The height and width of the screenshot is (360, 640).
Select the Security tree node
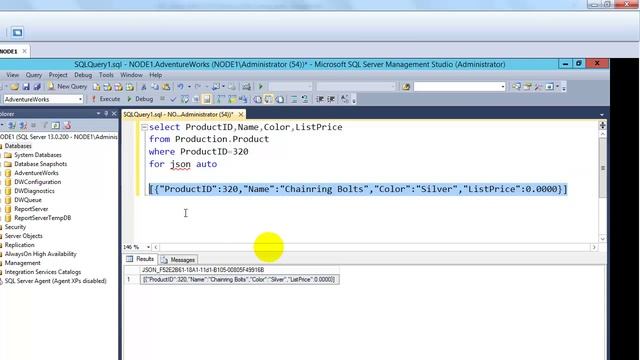[15, 227]
